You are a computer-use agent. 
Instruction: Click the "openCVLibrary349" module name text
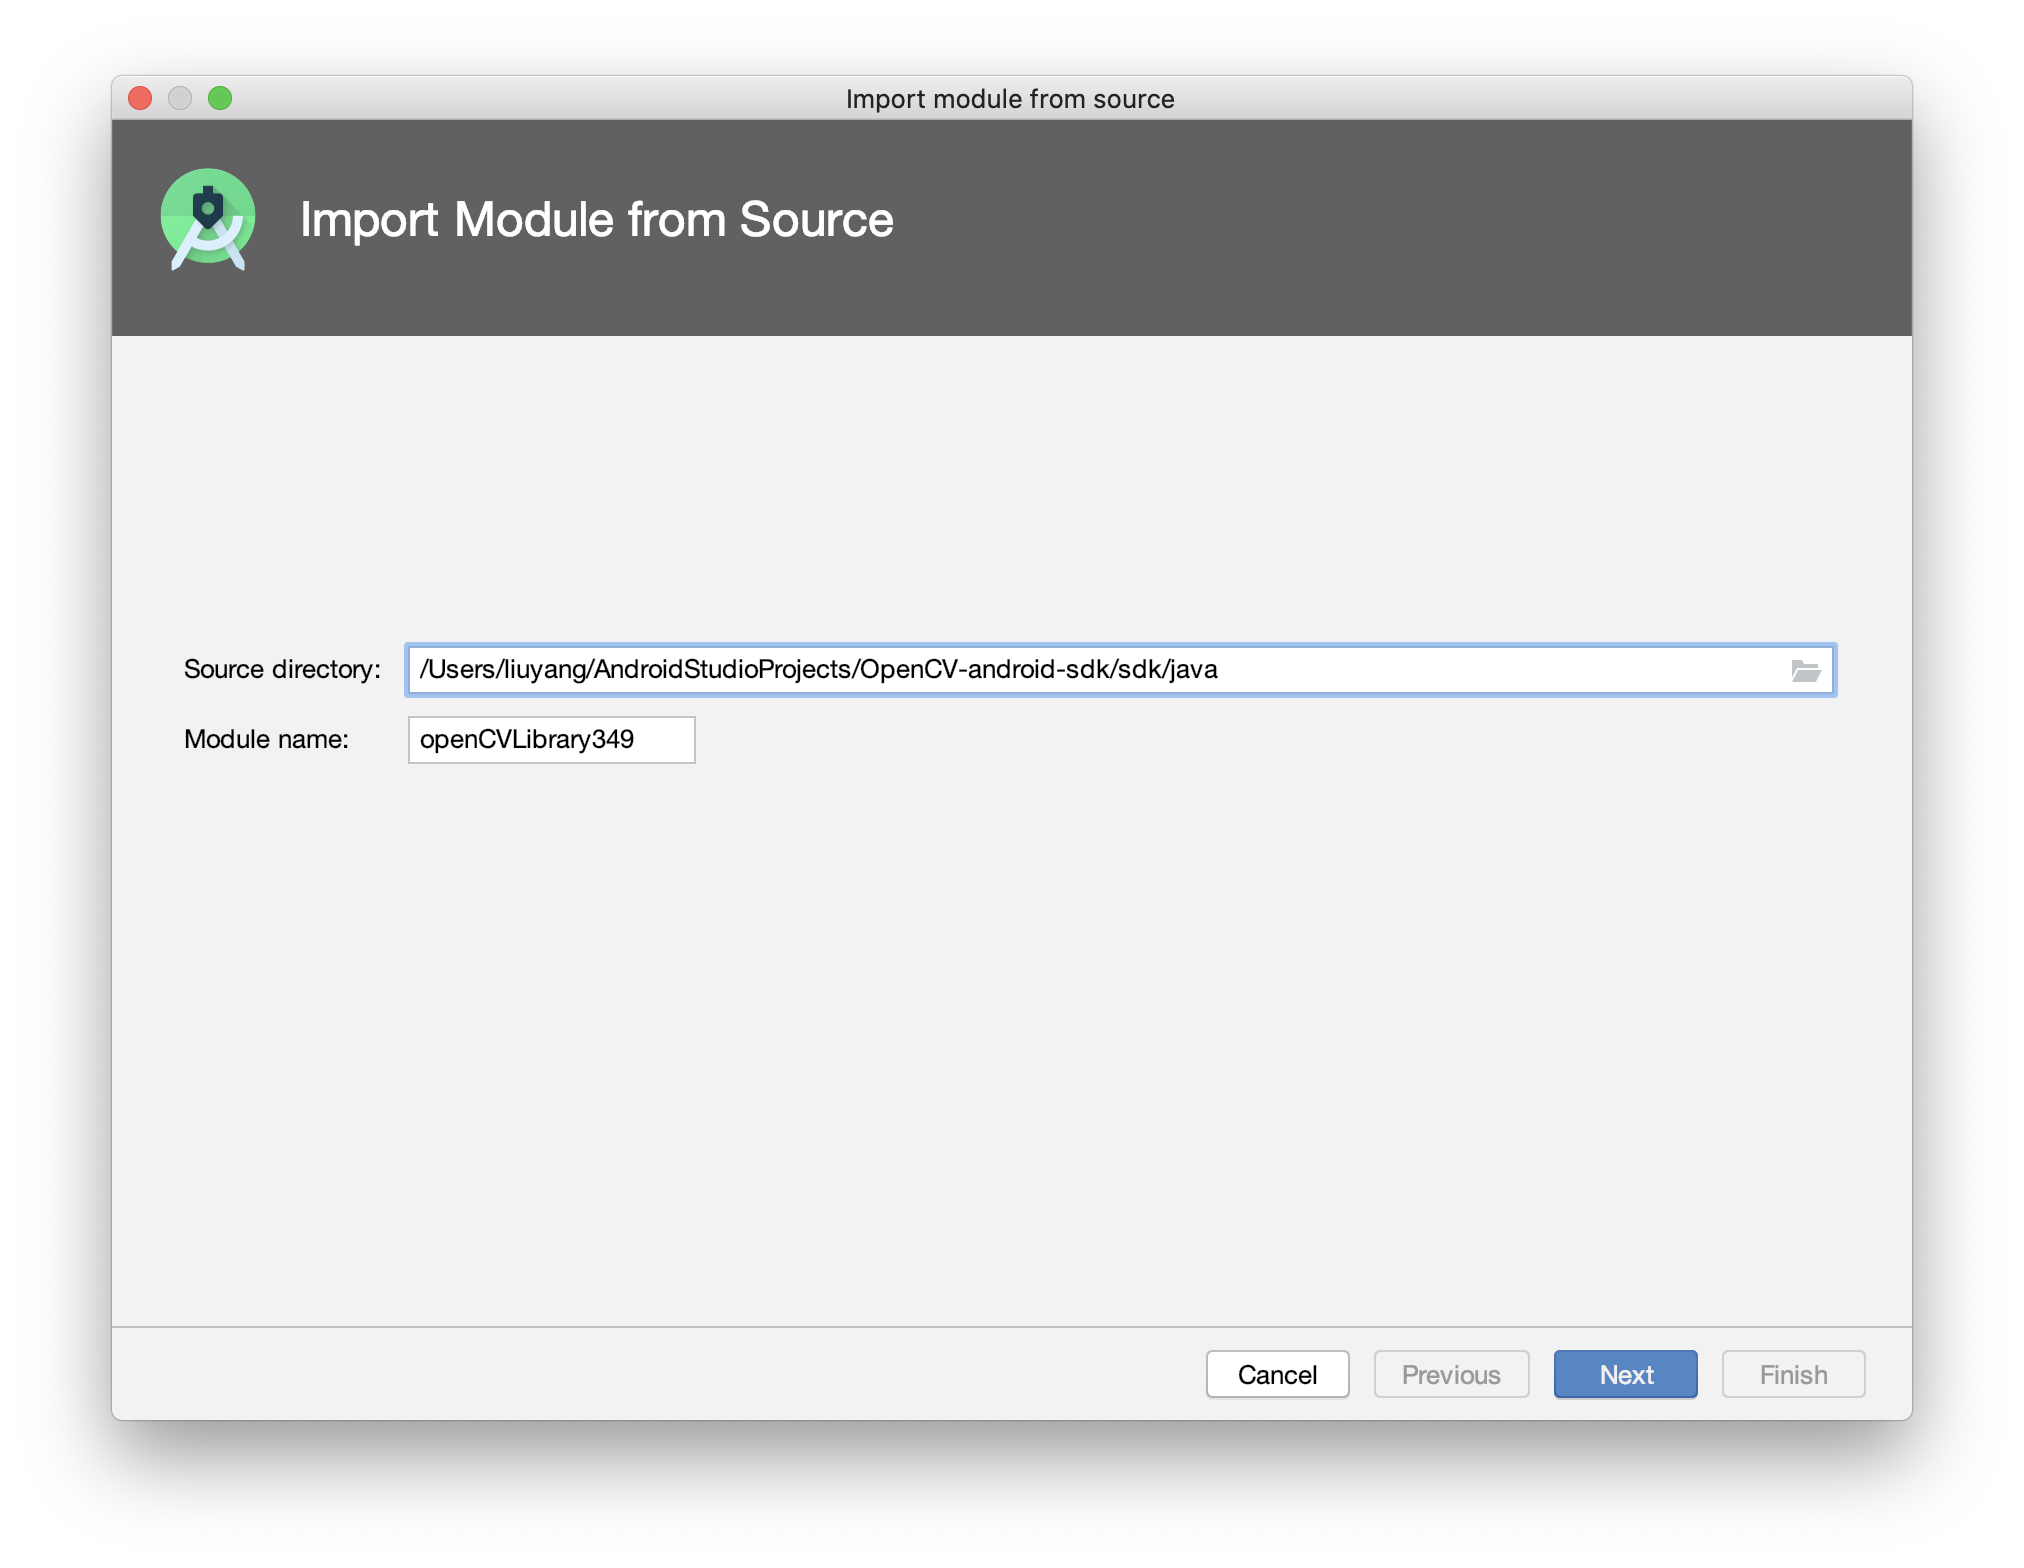click(527, 739)
